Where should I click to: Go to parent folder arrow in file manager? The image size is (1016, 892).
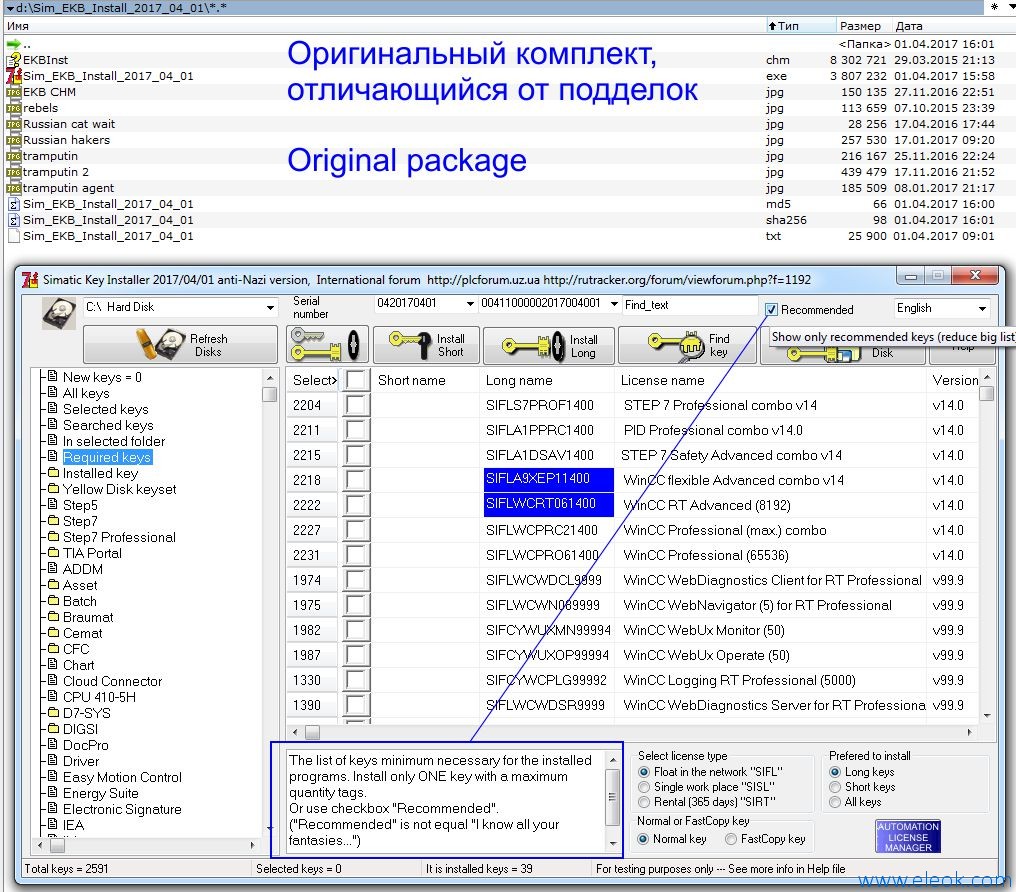click(15, 44)
